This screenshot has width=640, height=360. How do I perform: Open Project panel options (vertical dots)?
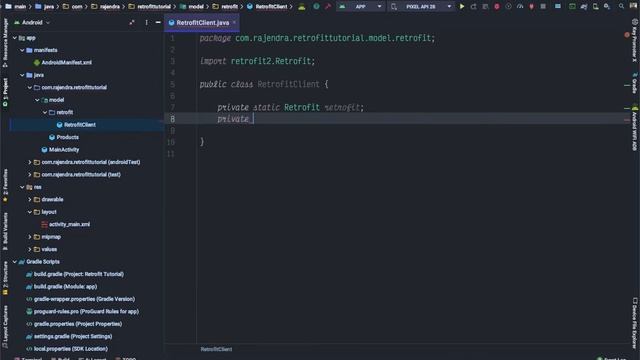(146, 22)
